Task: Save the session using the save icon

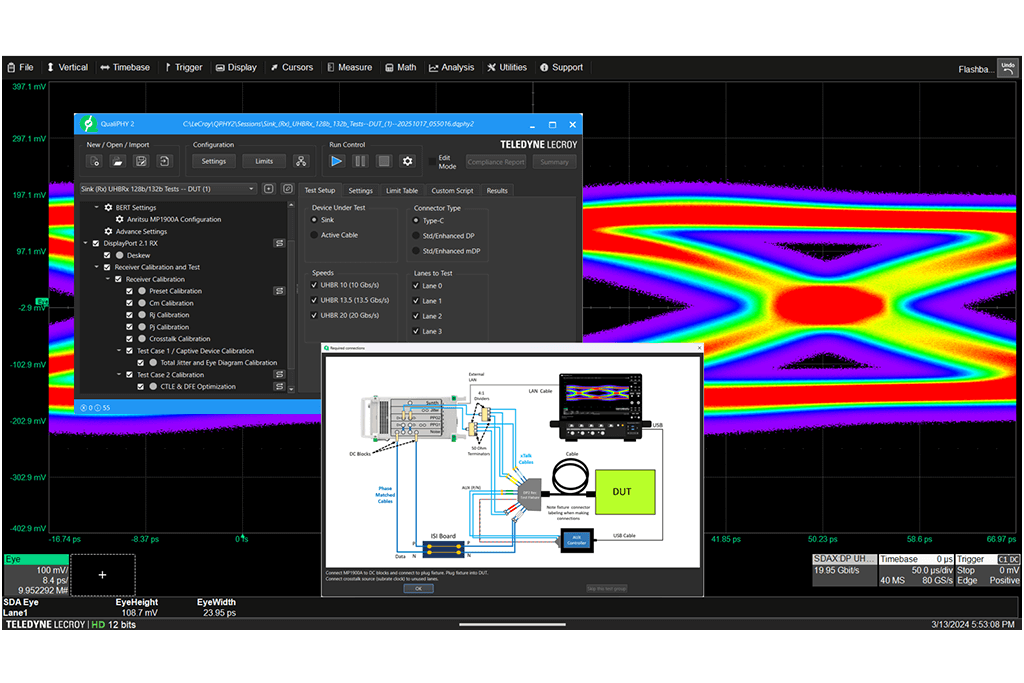Action: [x=142, y=161]
